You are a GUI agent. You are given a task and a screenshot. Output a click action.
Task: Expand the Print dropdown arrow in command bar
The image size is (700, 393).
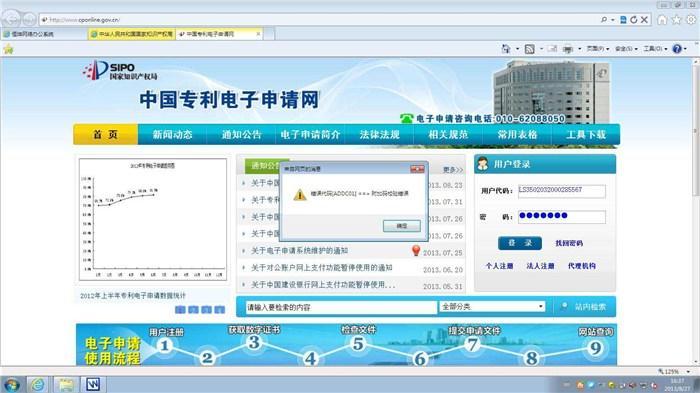(579, 49)
